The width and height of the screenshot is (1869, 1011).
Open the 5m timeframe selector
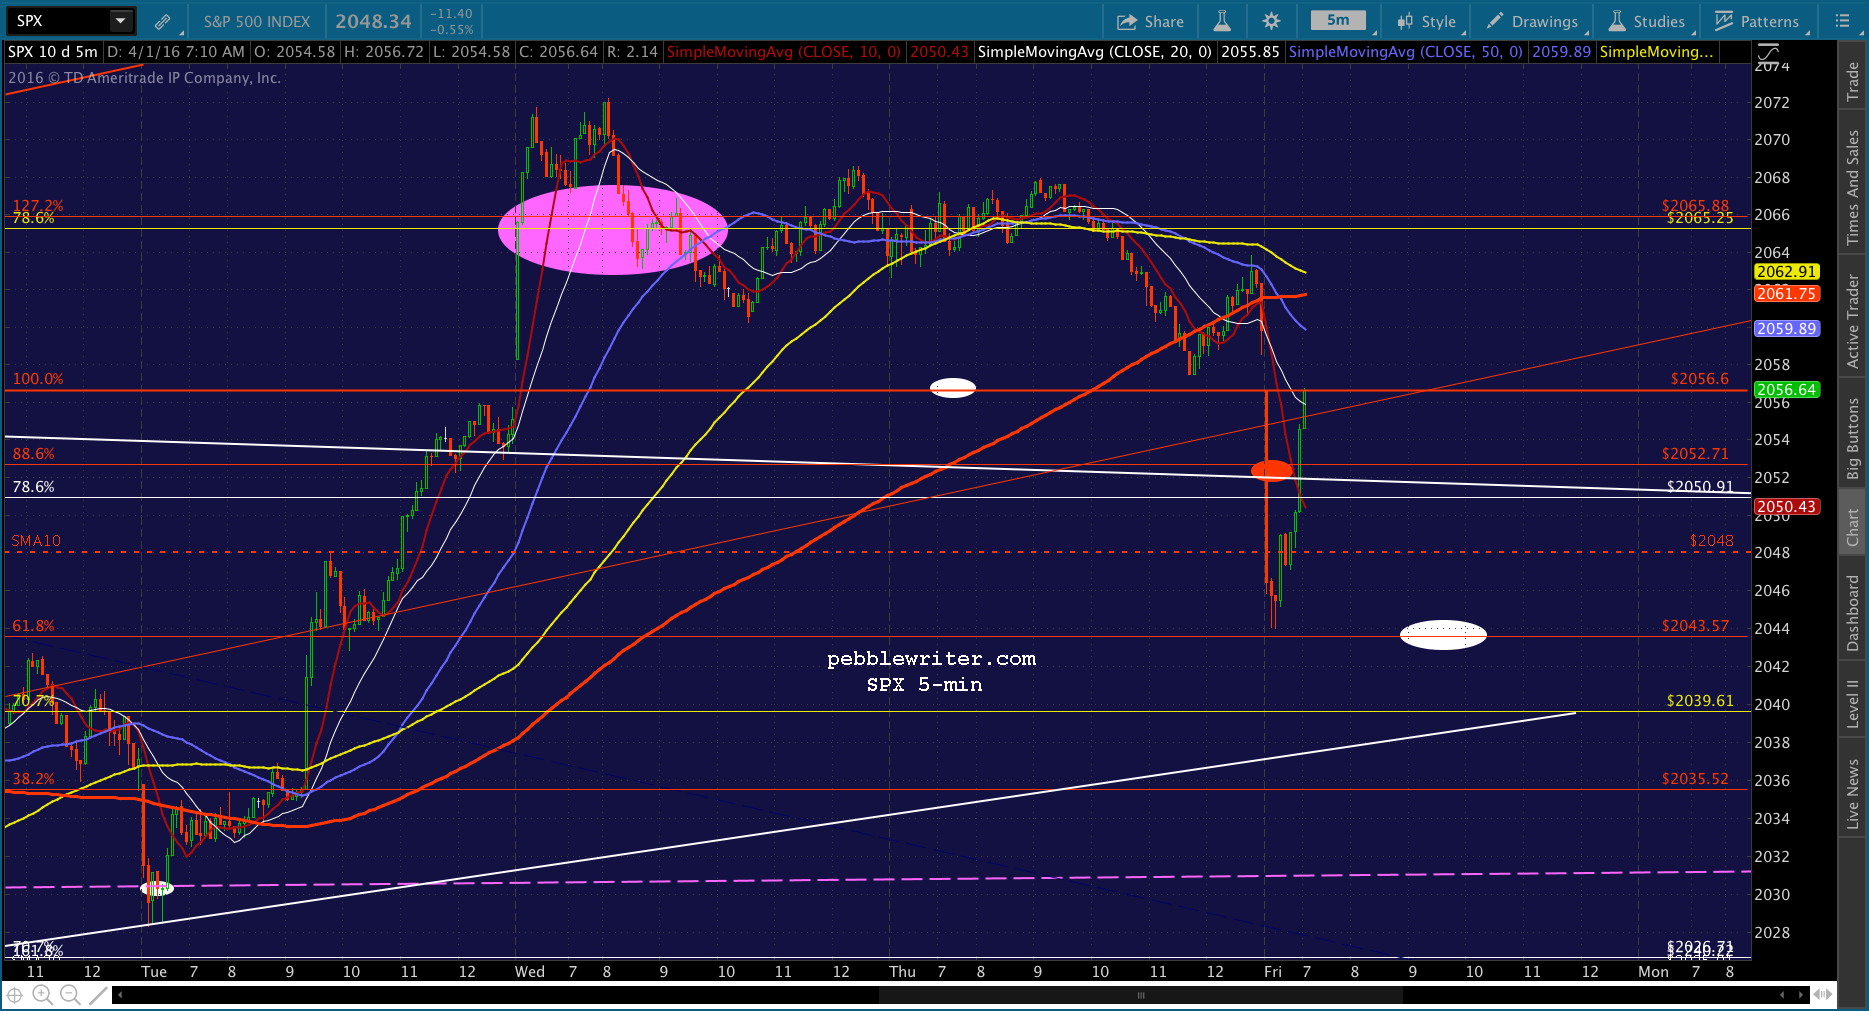(1338, 21)
